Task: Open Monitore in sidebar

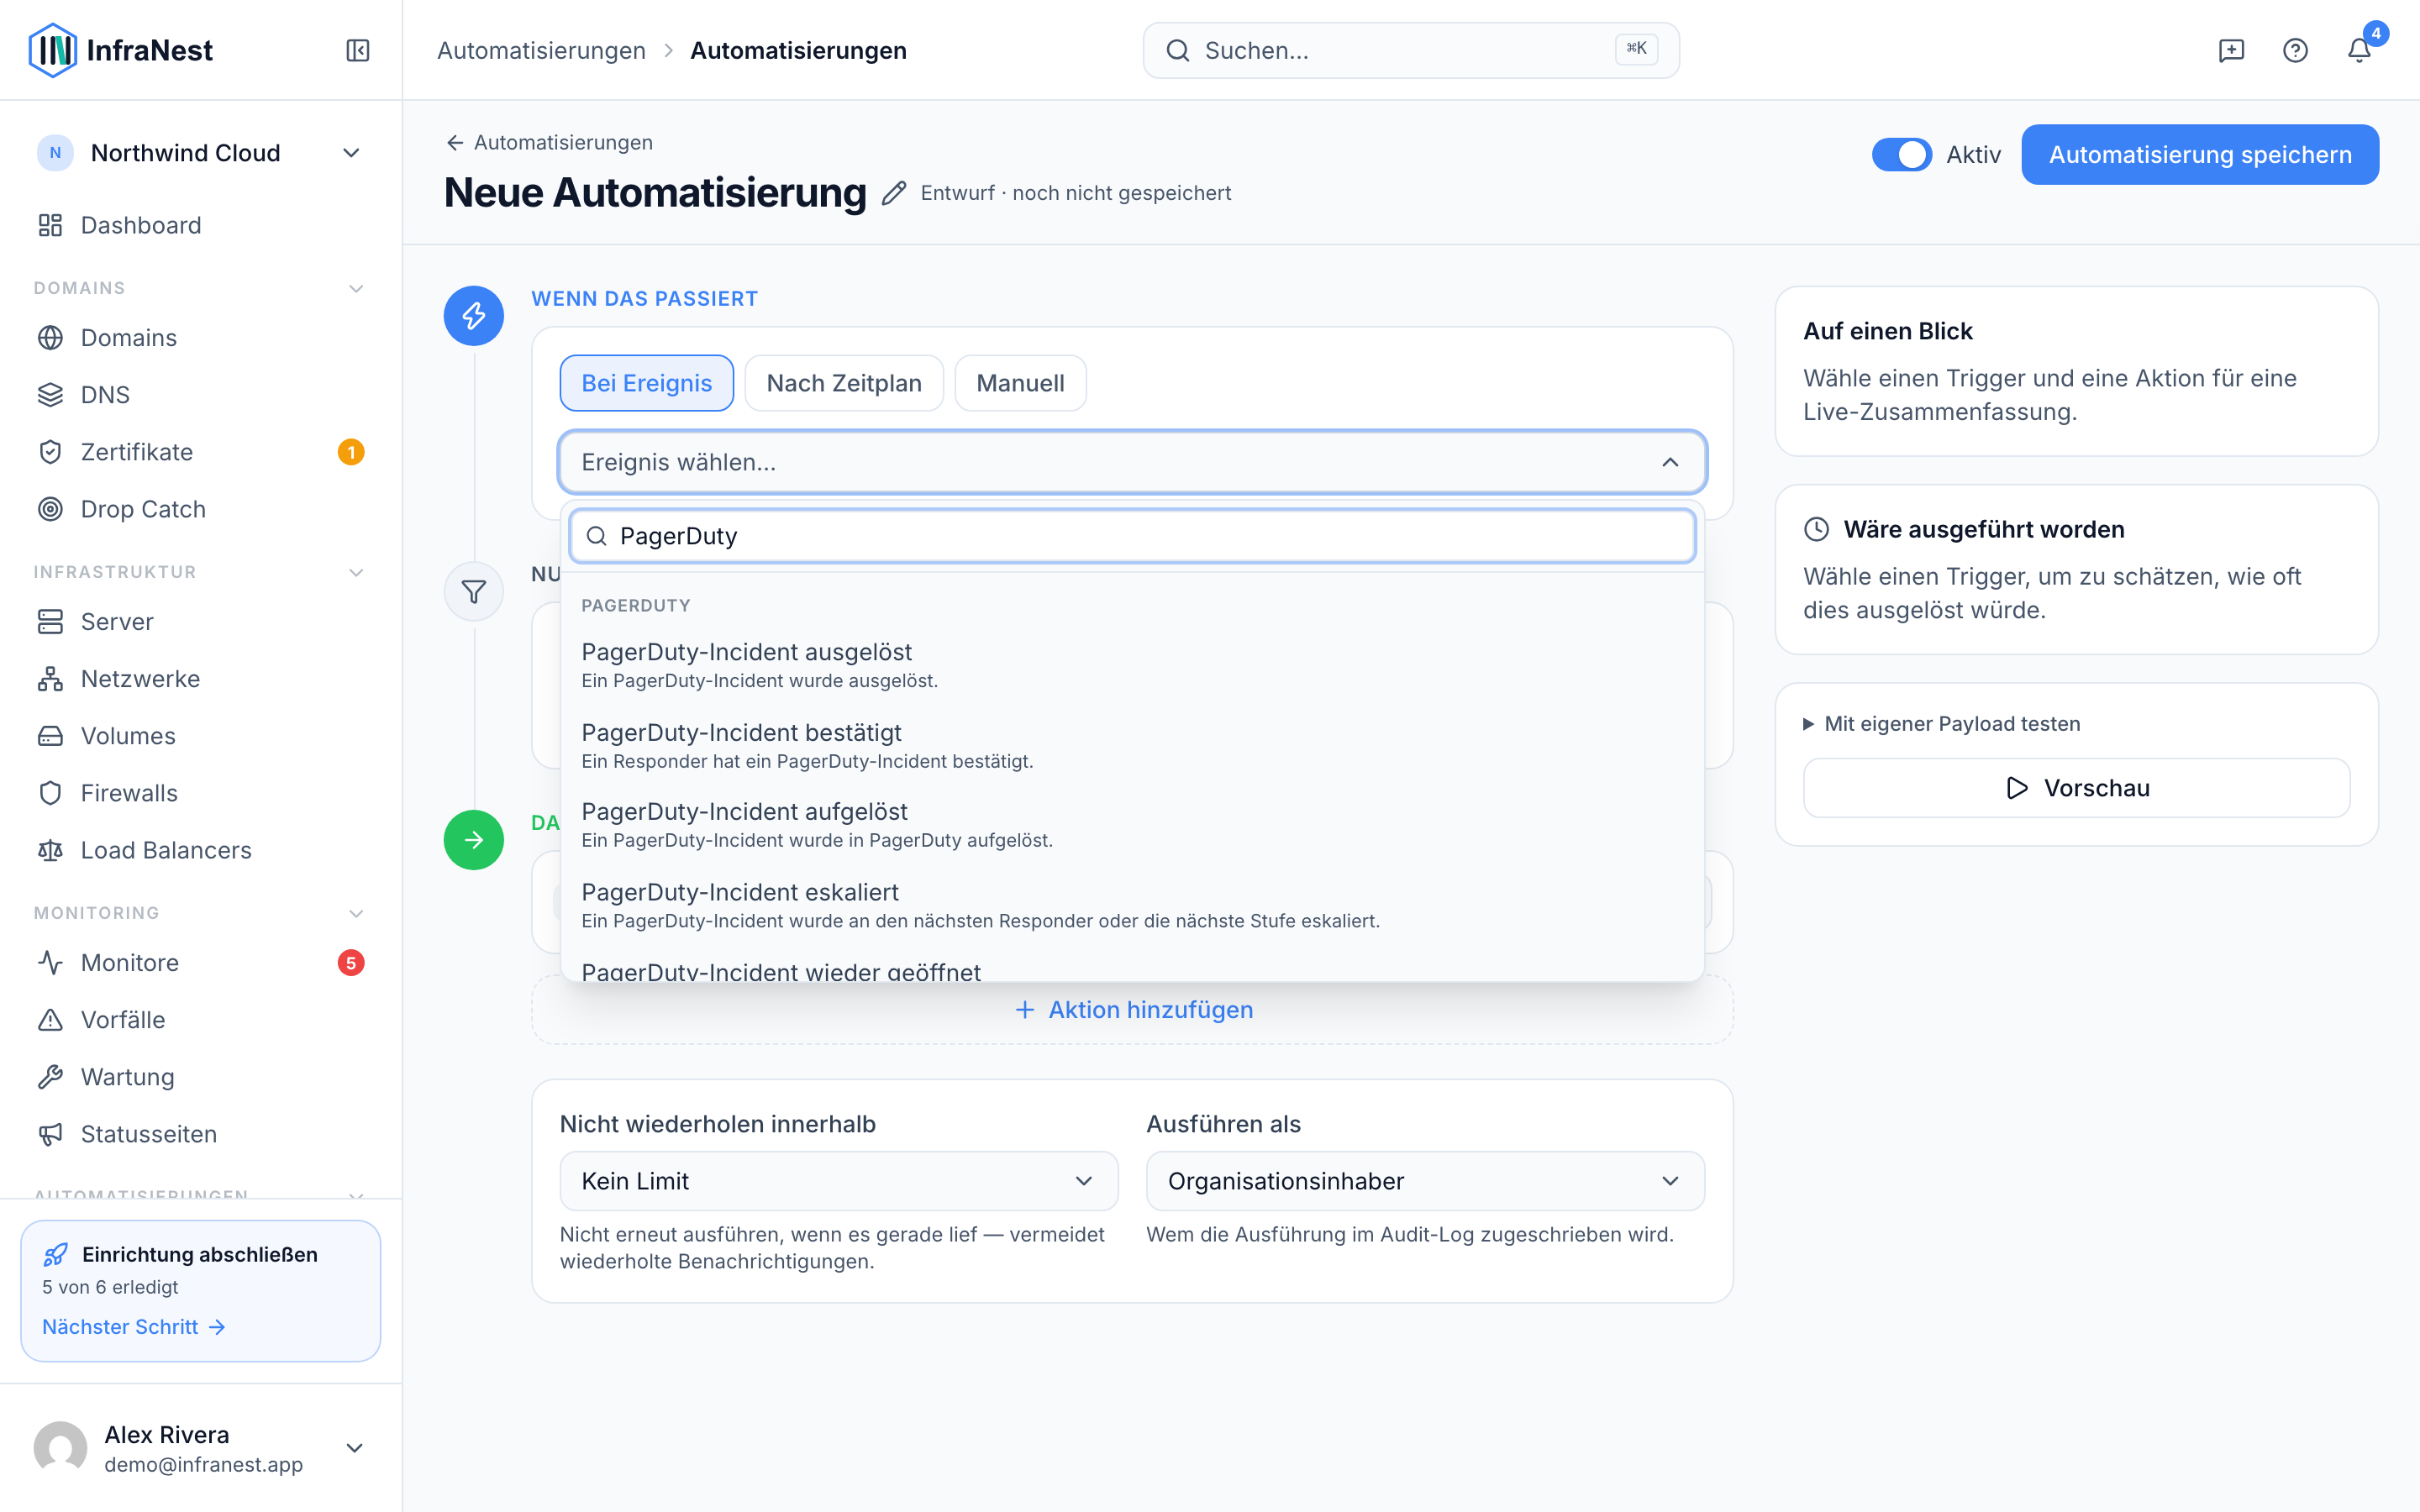Action: [201, 963]
